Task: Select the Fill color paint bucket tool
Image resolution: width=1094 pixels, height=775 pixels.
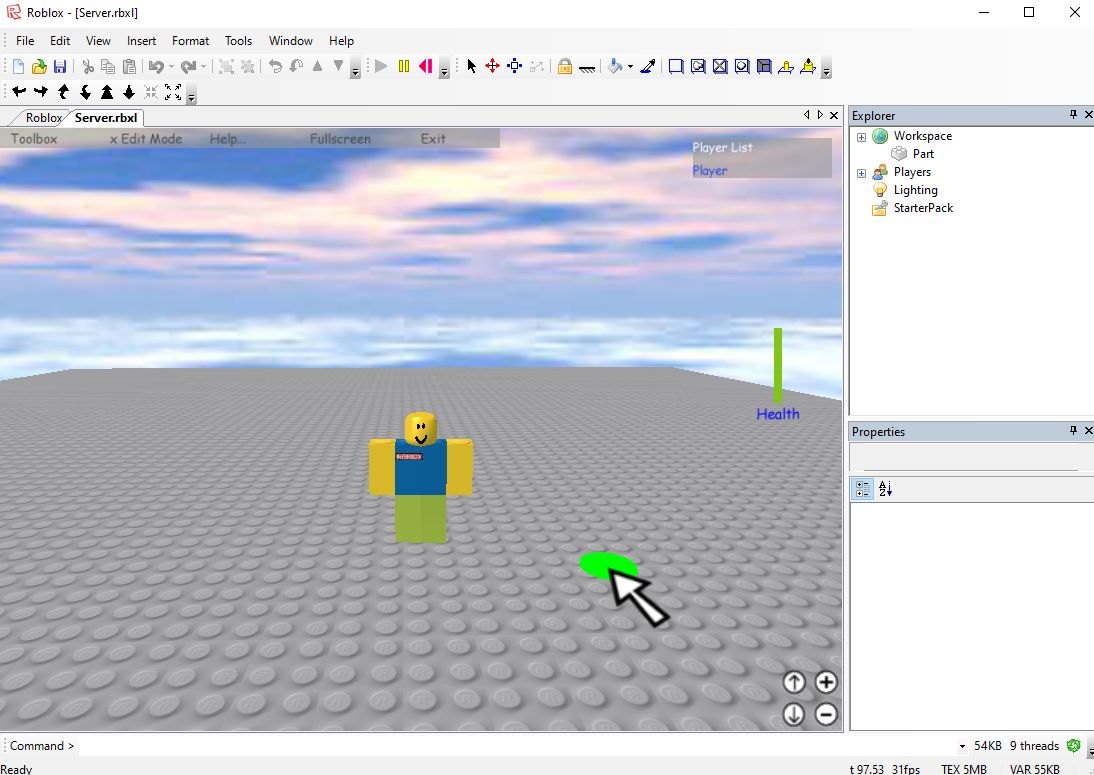Action: click(x=615, y=66)
